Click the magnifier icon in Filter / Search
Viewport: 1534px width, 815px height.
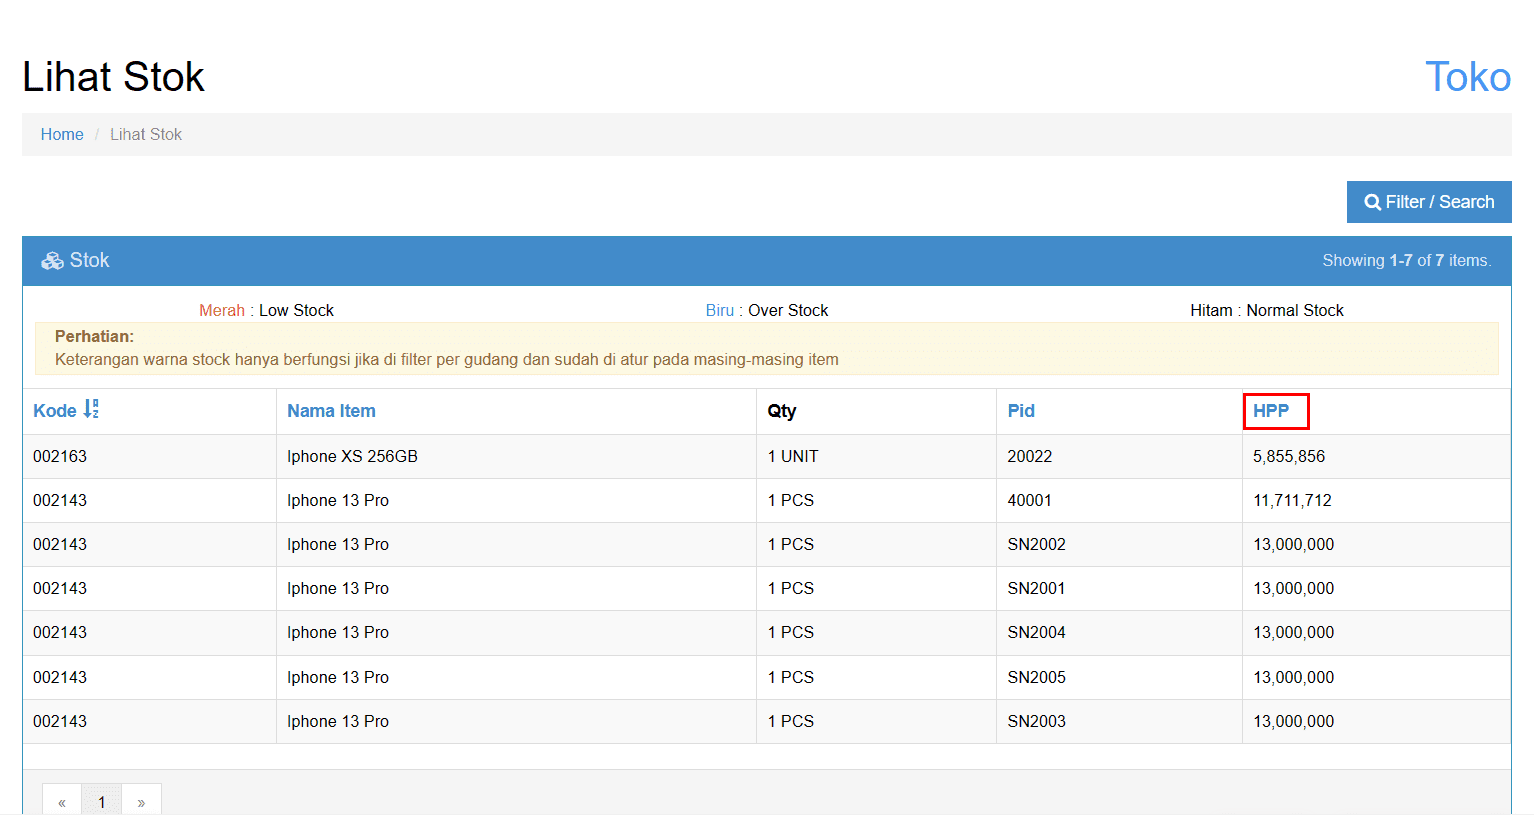point(1372,202)
